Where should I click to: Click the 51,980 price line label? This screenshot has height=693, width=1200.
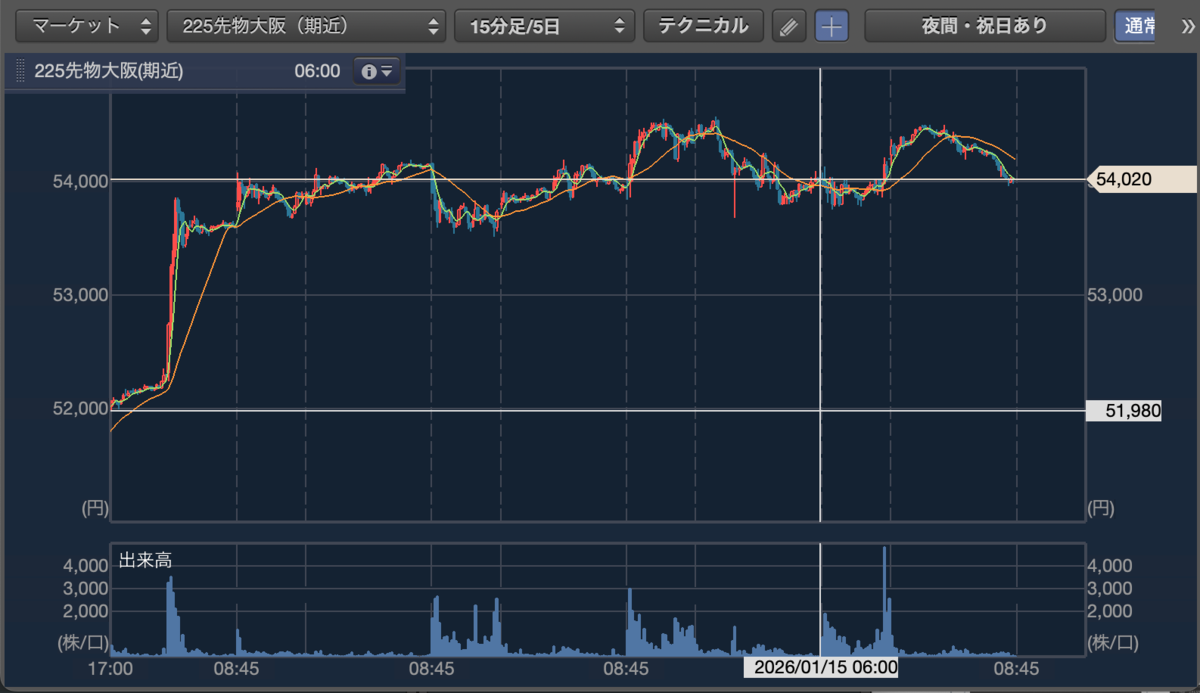[1124, 410]
